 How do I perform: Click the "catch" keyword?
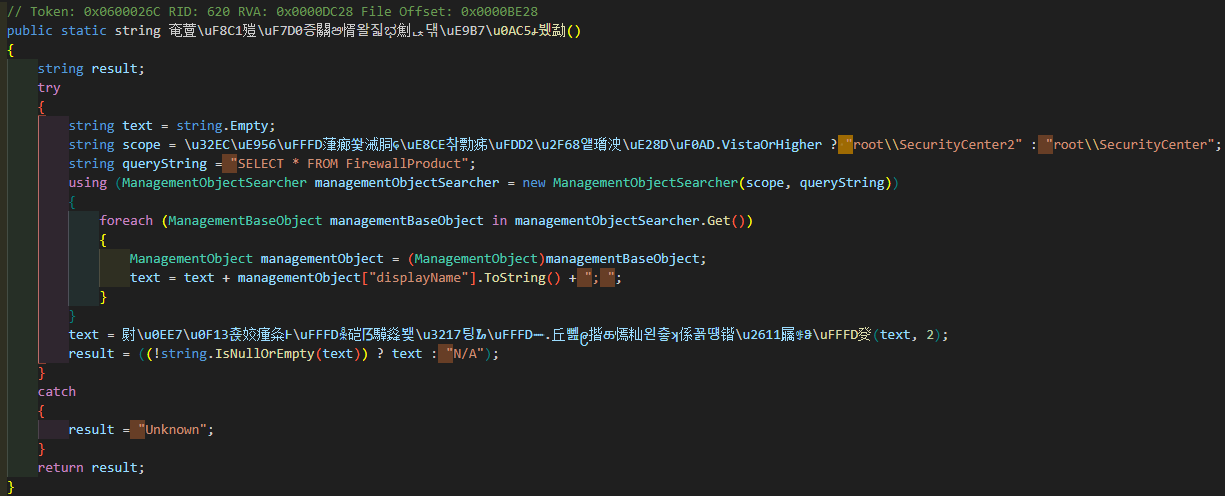tap(57, 391)
